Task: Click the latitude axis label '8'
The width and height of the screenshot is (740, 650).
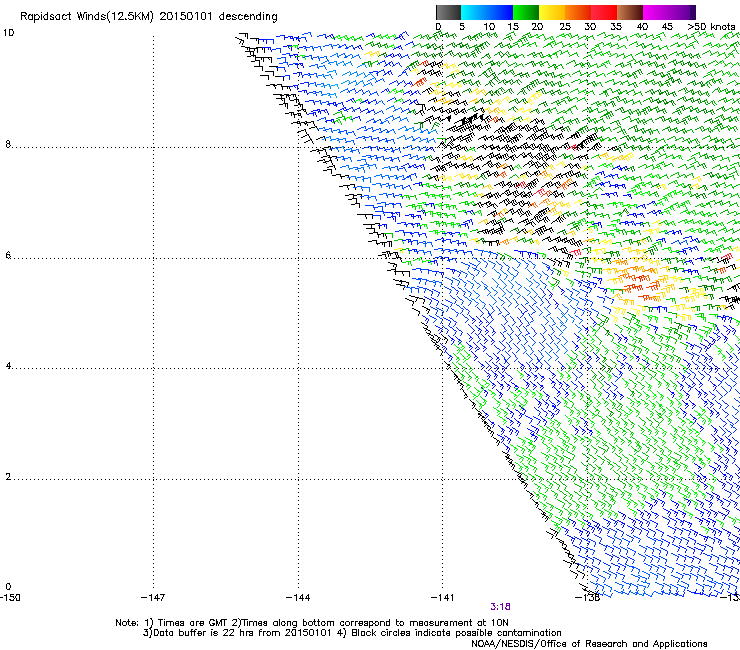Action: [8, 144]
